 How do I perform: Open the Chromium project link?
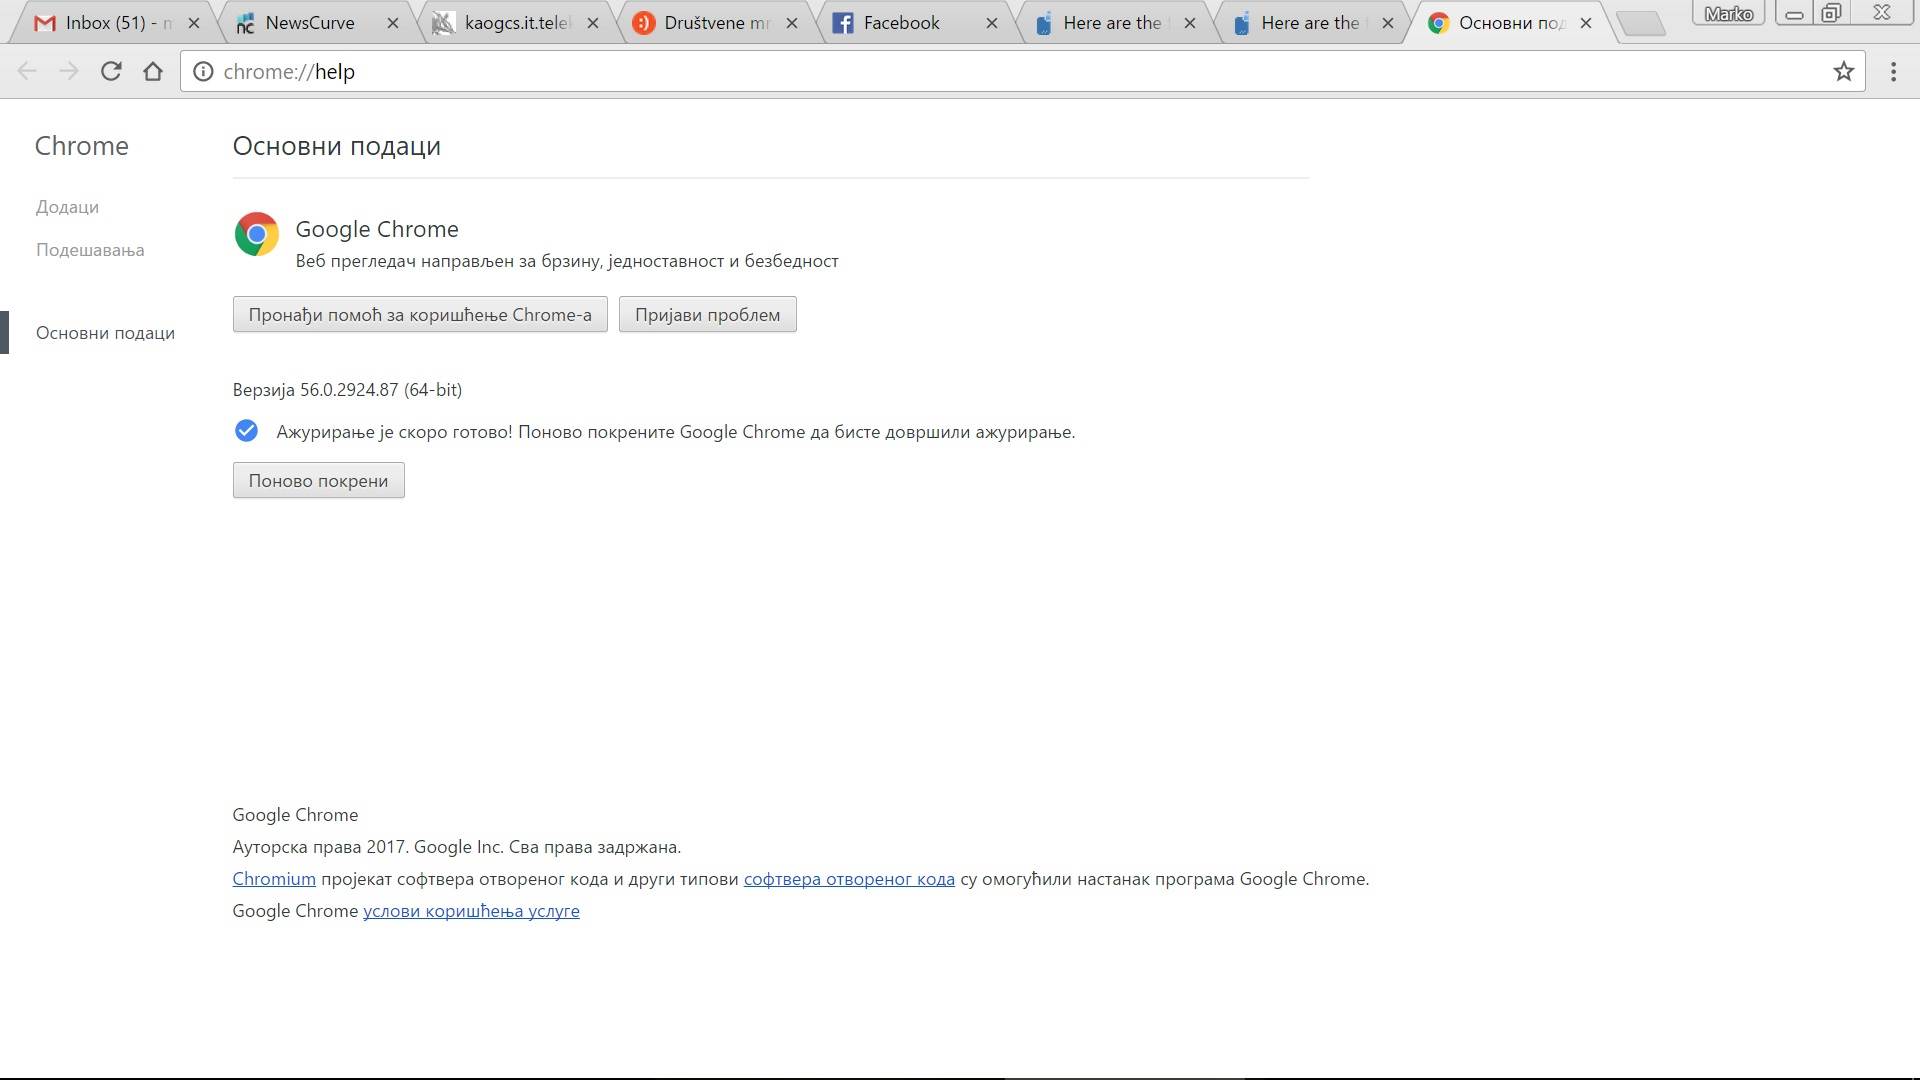[274, 879]
